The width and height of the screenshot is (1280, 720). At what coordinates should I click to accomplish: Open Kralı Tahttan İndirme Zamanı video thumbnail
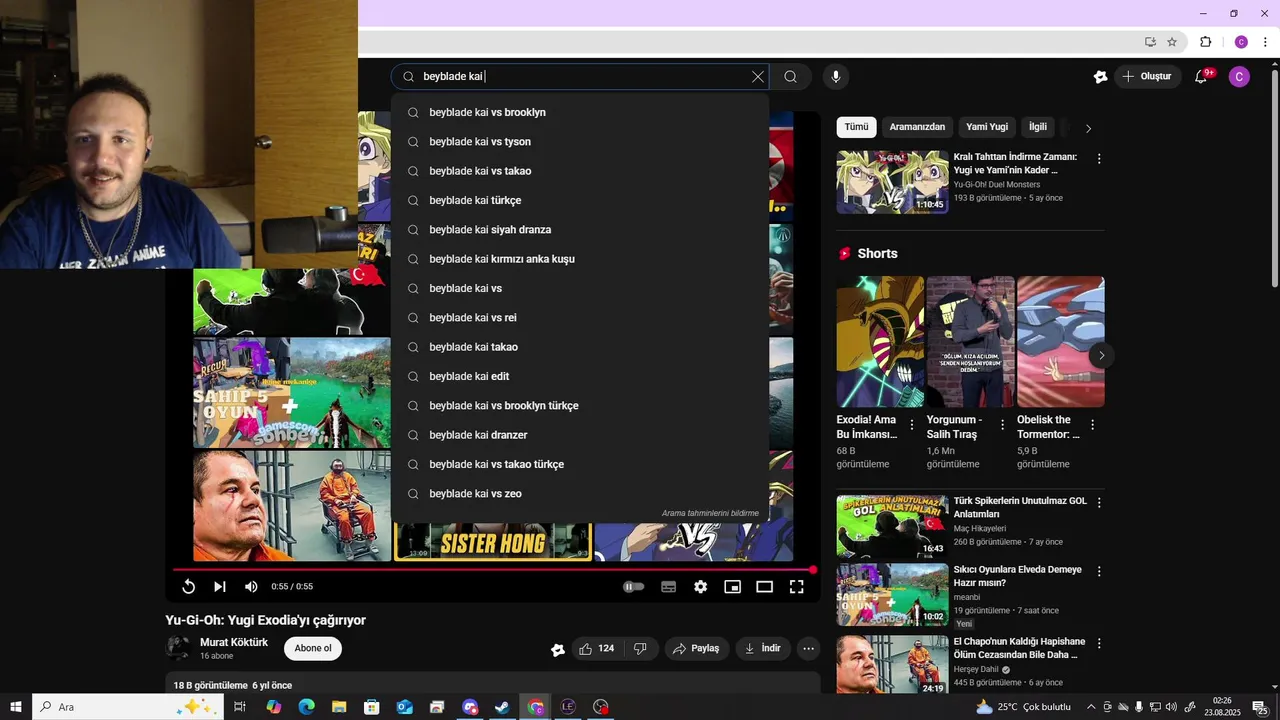point(892,182)
